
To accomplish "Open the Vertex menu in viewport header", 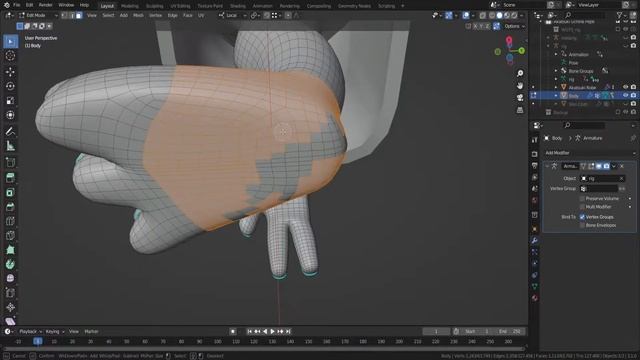I will click(x=156, y=15).
